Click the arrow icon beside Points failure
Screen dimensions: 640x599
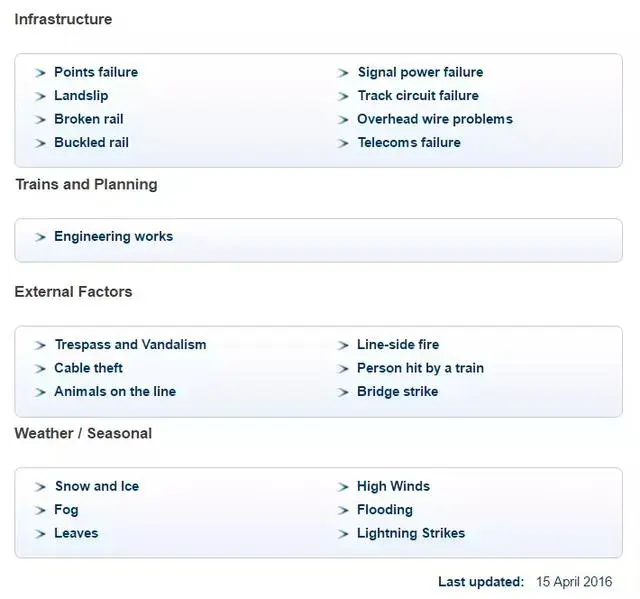click(x=40, y=73)
